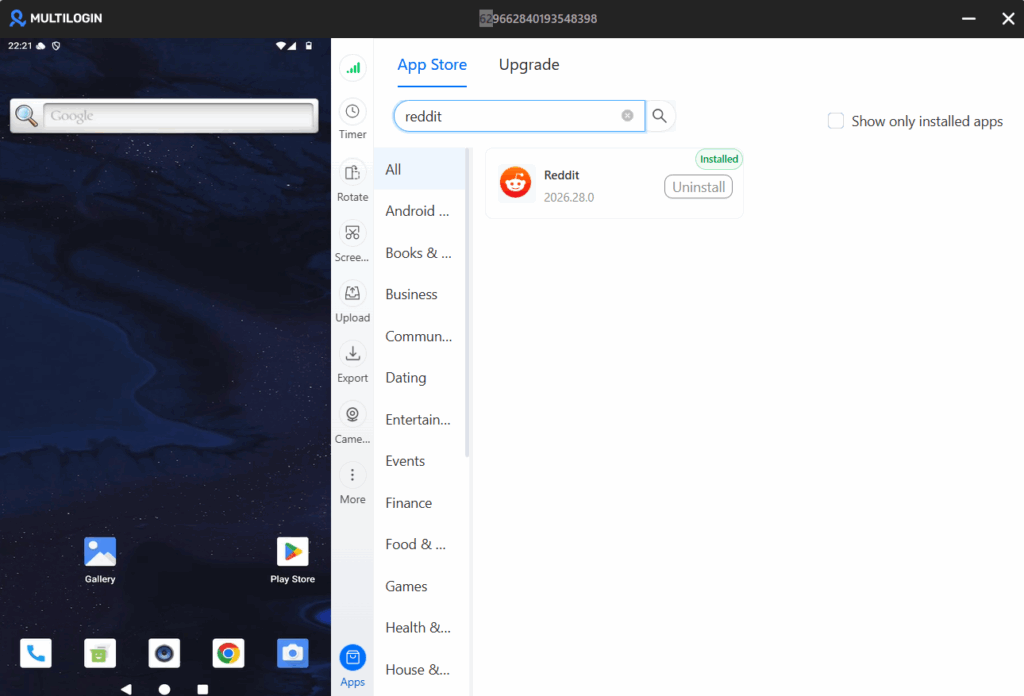Screen dimensions: 1024x696
Task: Switch to the Upgrade tab
Action: [x=529, y=65]
